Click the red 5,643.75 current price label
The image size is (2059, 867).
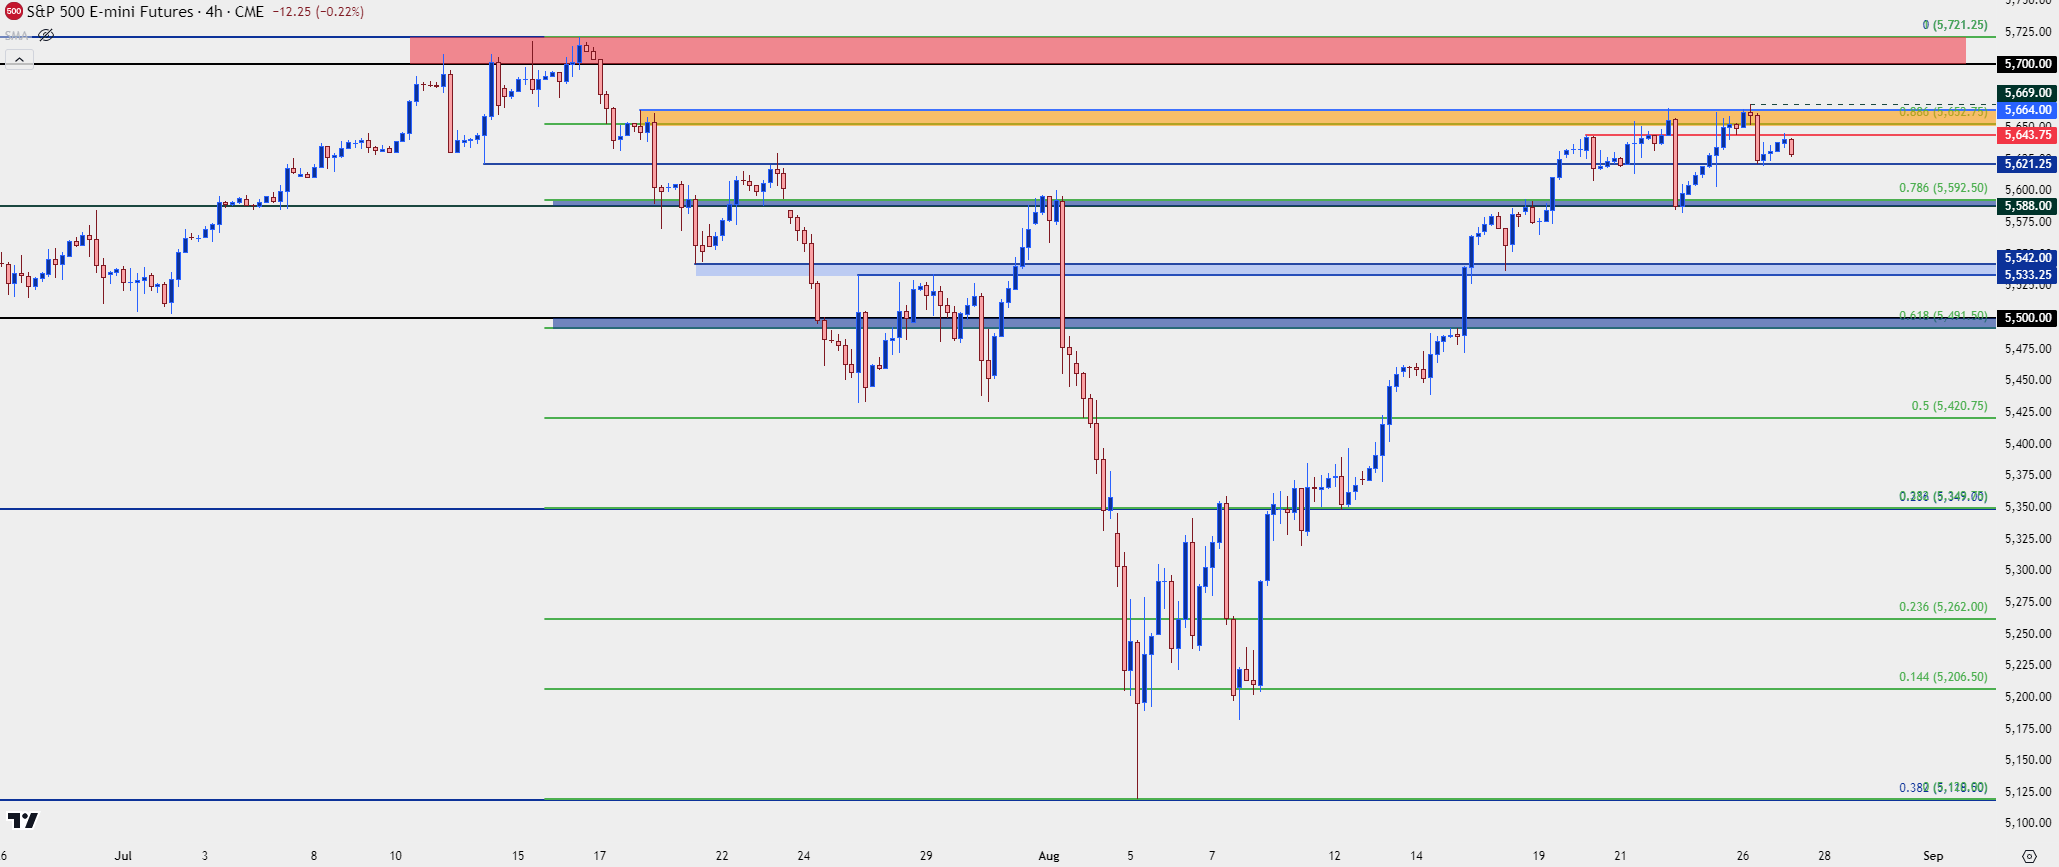(x=2026, y=135)
